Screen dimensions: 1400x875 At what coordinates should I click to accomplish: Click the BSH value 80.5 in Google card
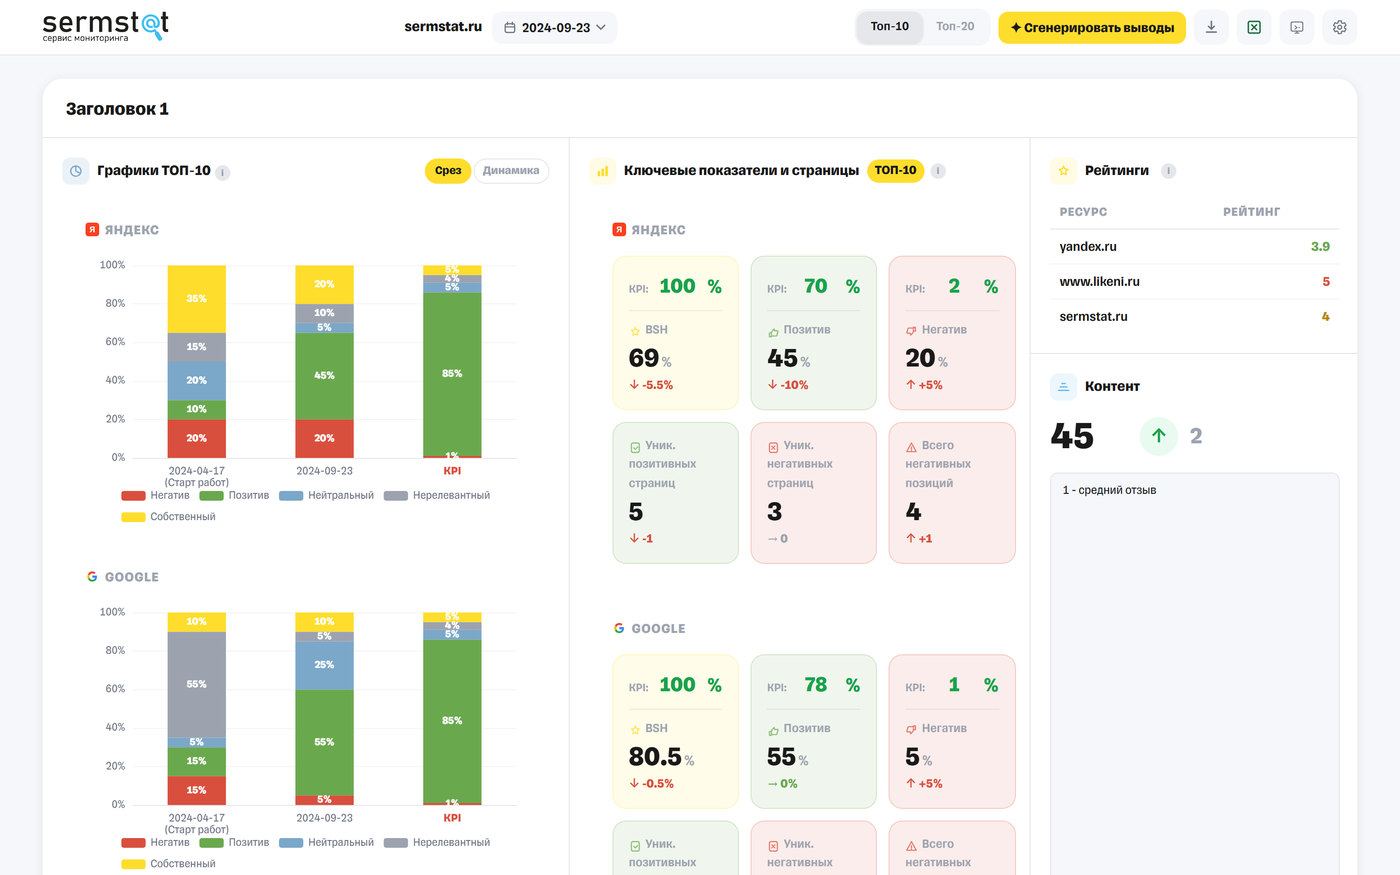(x=655, y=757)
